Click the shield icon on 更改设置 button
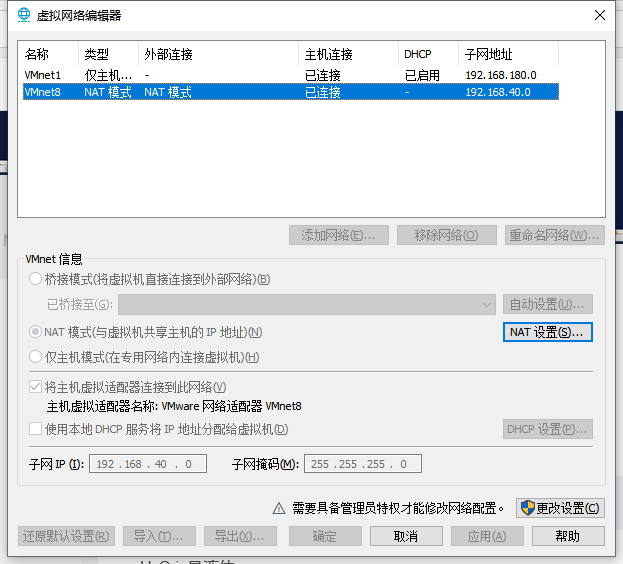Viewport: 623px width, 564px height. [x=528, y=508]
